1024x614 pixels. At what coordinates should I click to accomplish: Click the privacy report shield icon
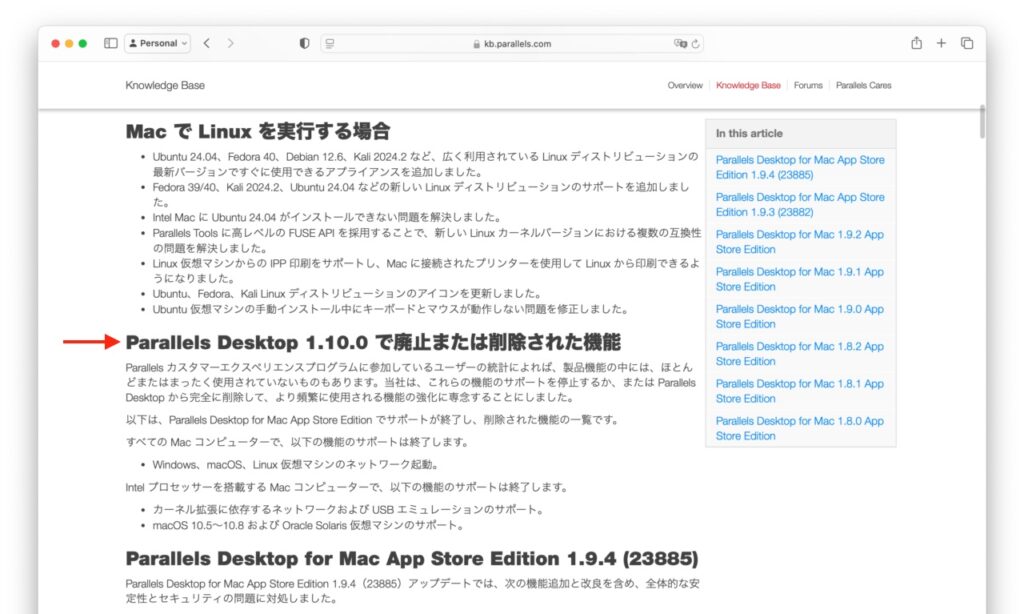click(x=303, y=43)
